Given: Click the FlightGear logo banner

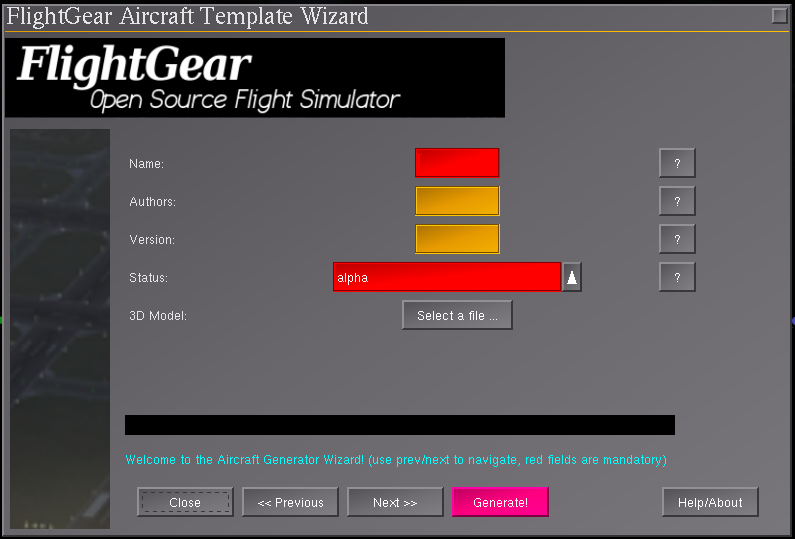Looking at the screenshot, I should tap(255, 78).
